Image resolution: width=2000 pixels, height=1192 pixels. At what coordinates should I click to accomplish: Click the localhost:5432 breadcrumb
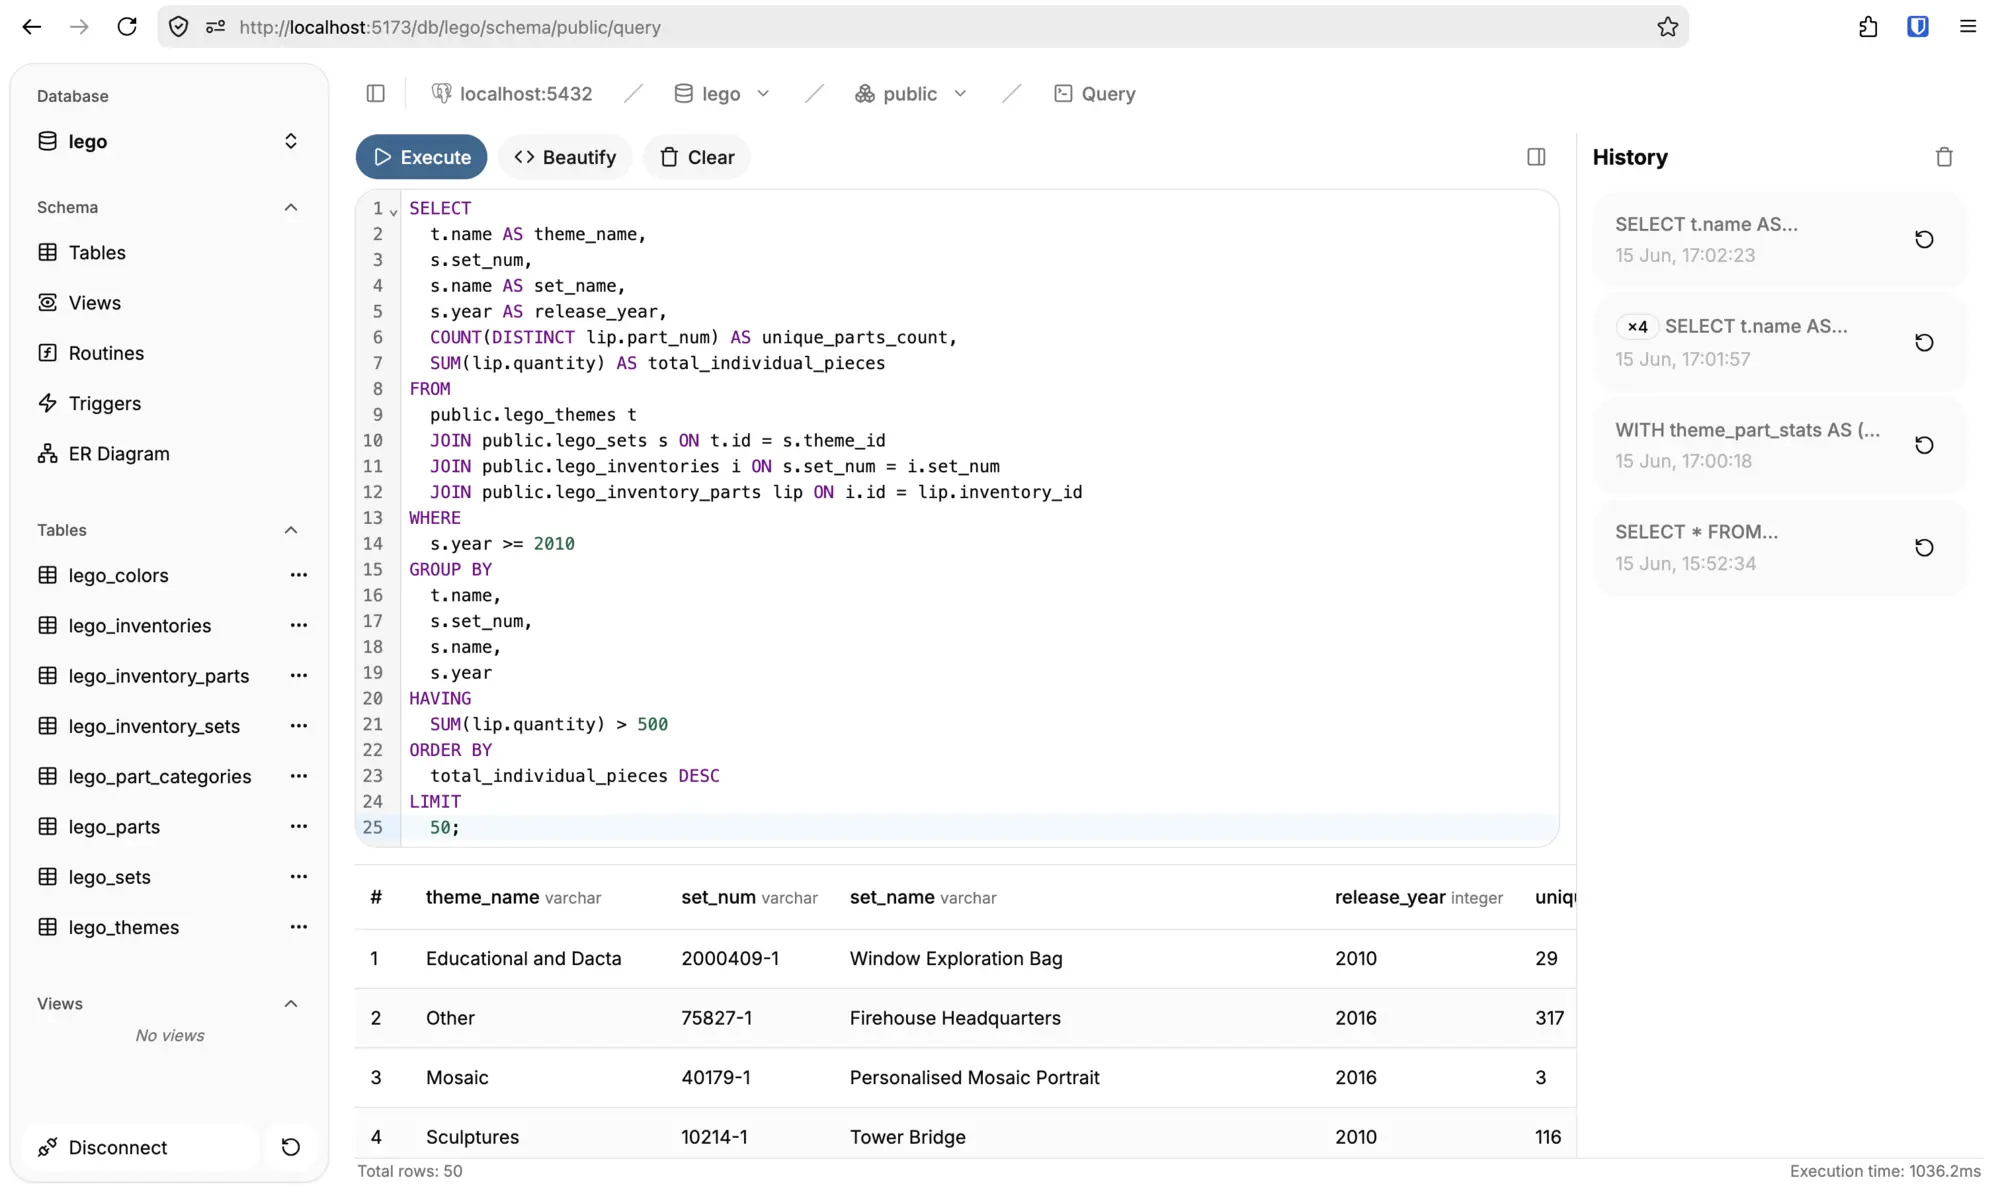click(512, 94)
